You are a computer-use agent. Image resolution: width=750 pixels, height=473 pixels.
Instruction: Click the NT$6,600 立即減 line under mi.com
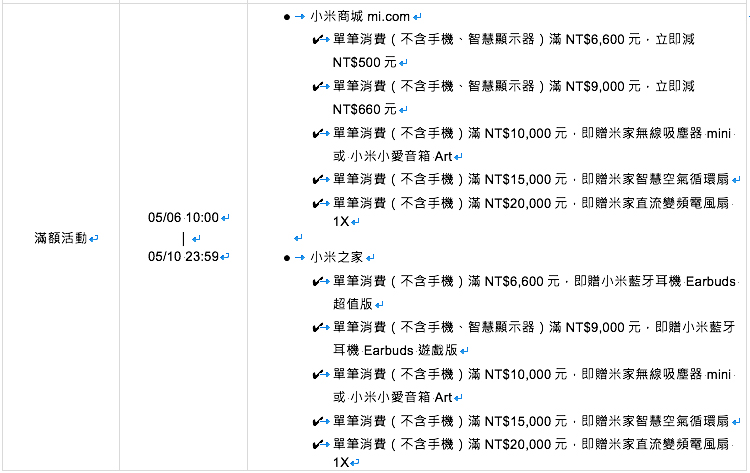513,39
